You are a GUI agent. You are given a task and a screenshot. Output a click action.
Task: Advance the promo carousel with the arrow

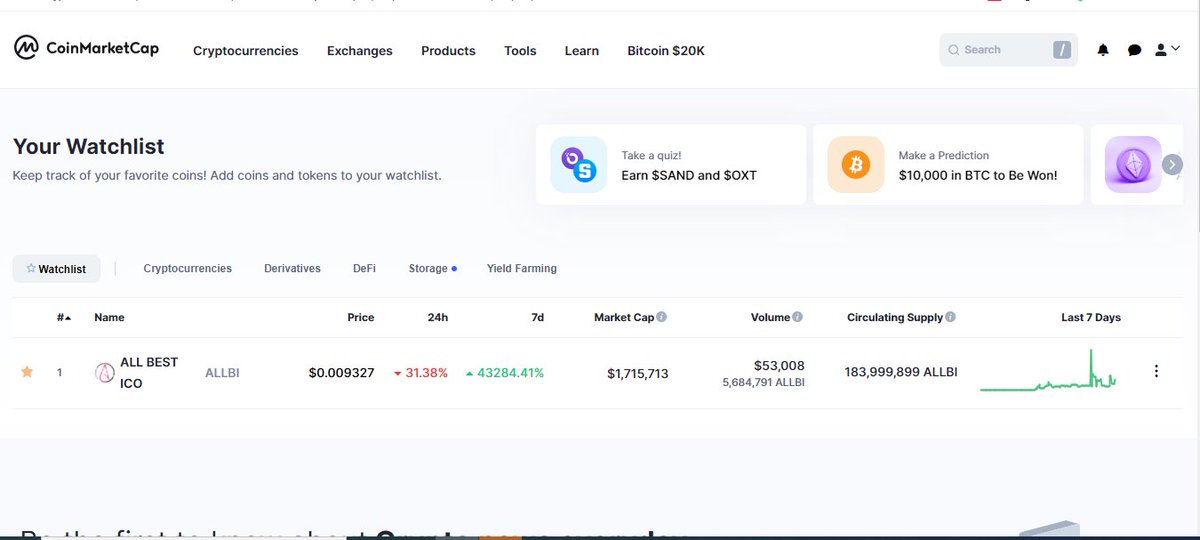coord(1173,165)
